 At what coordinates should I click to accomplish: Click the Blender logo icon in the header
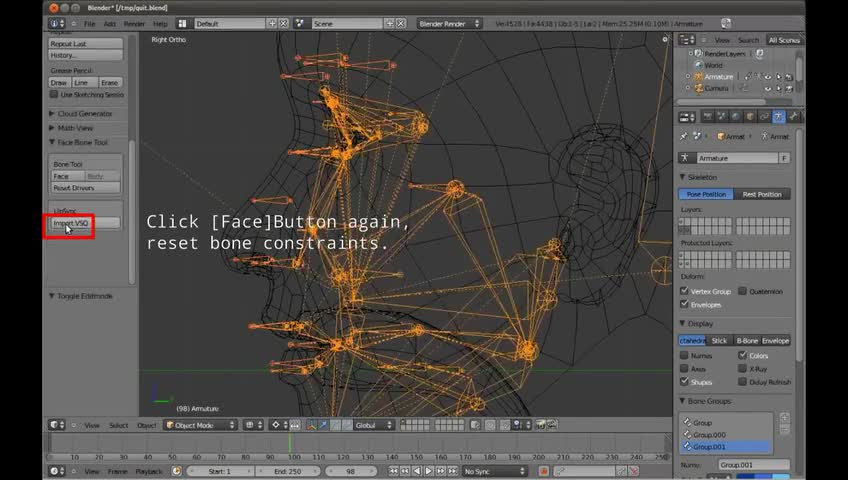(x=726, y=23)
